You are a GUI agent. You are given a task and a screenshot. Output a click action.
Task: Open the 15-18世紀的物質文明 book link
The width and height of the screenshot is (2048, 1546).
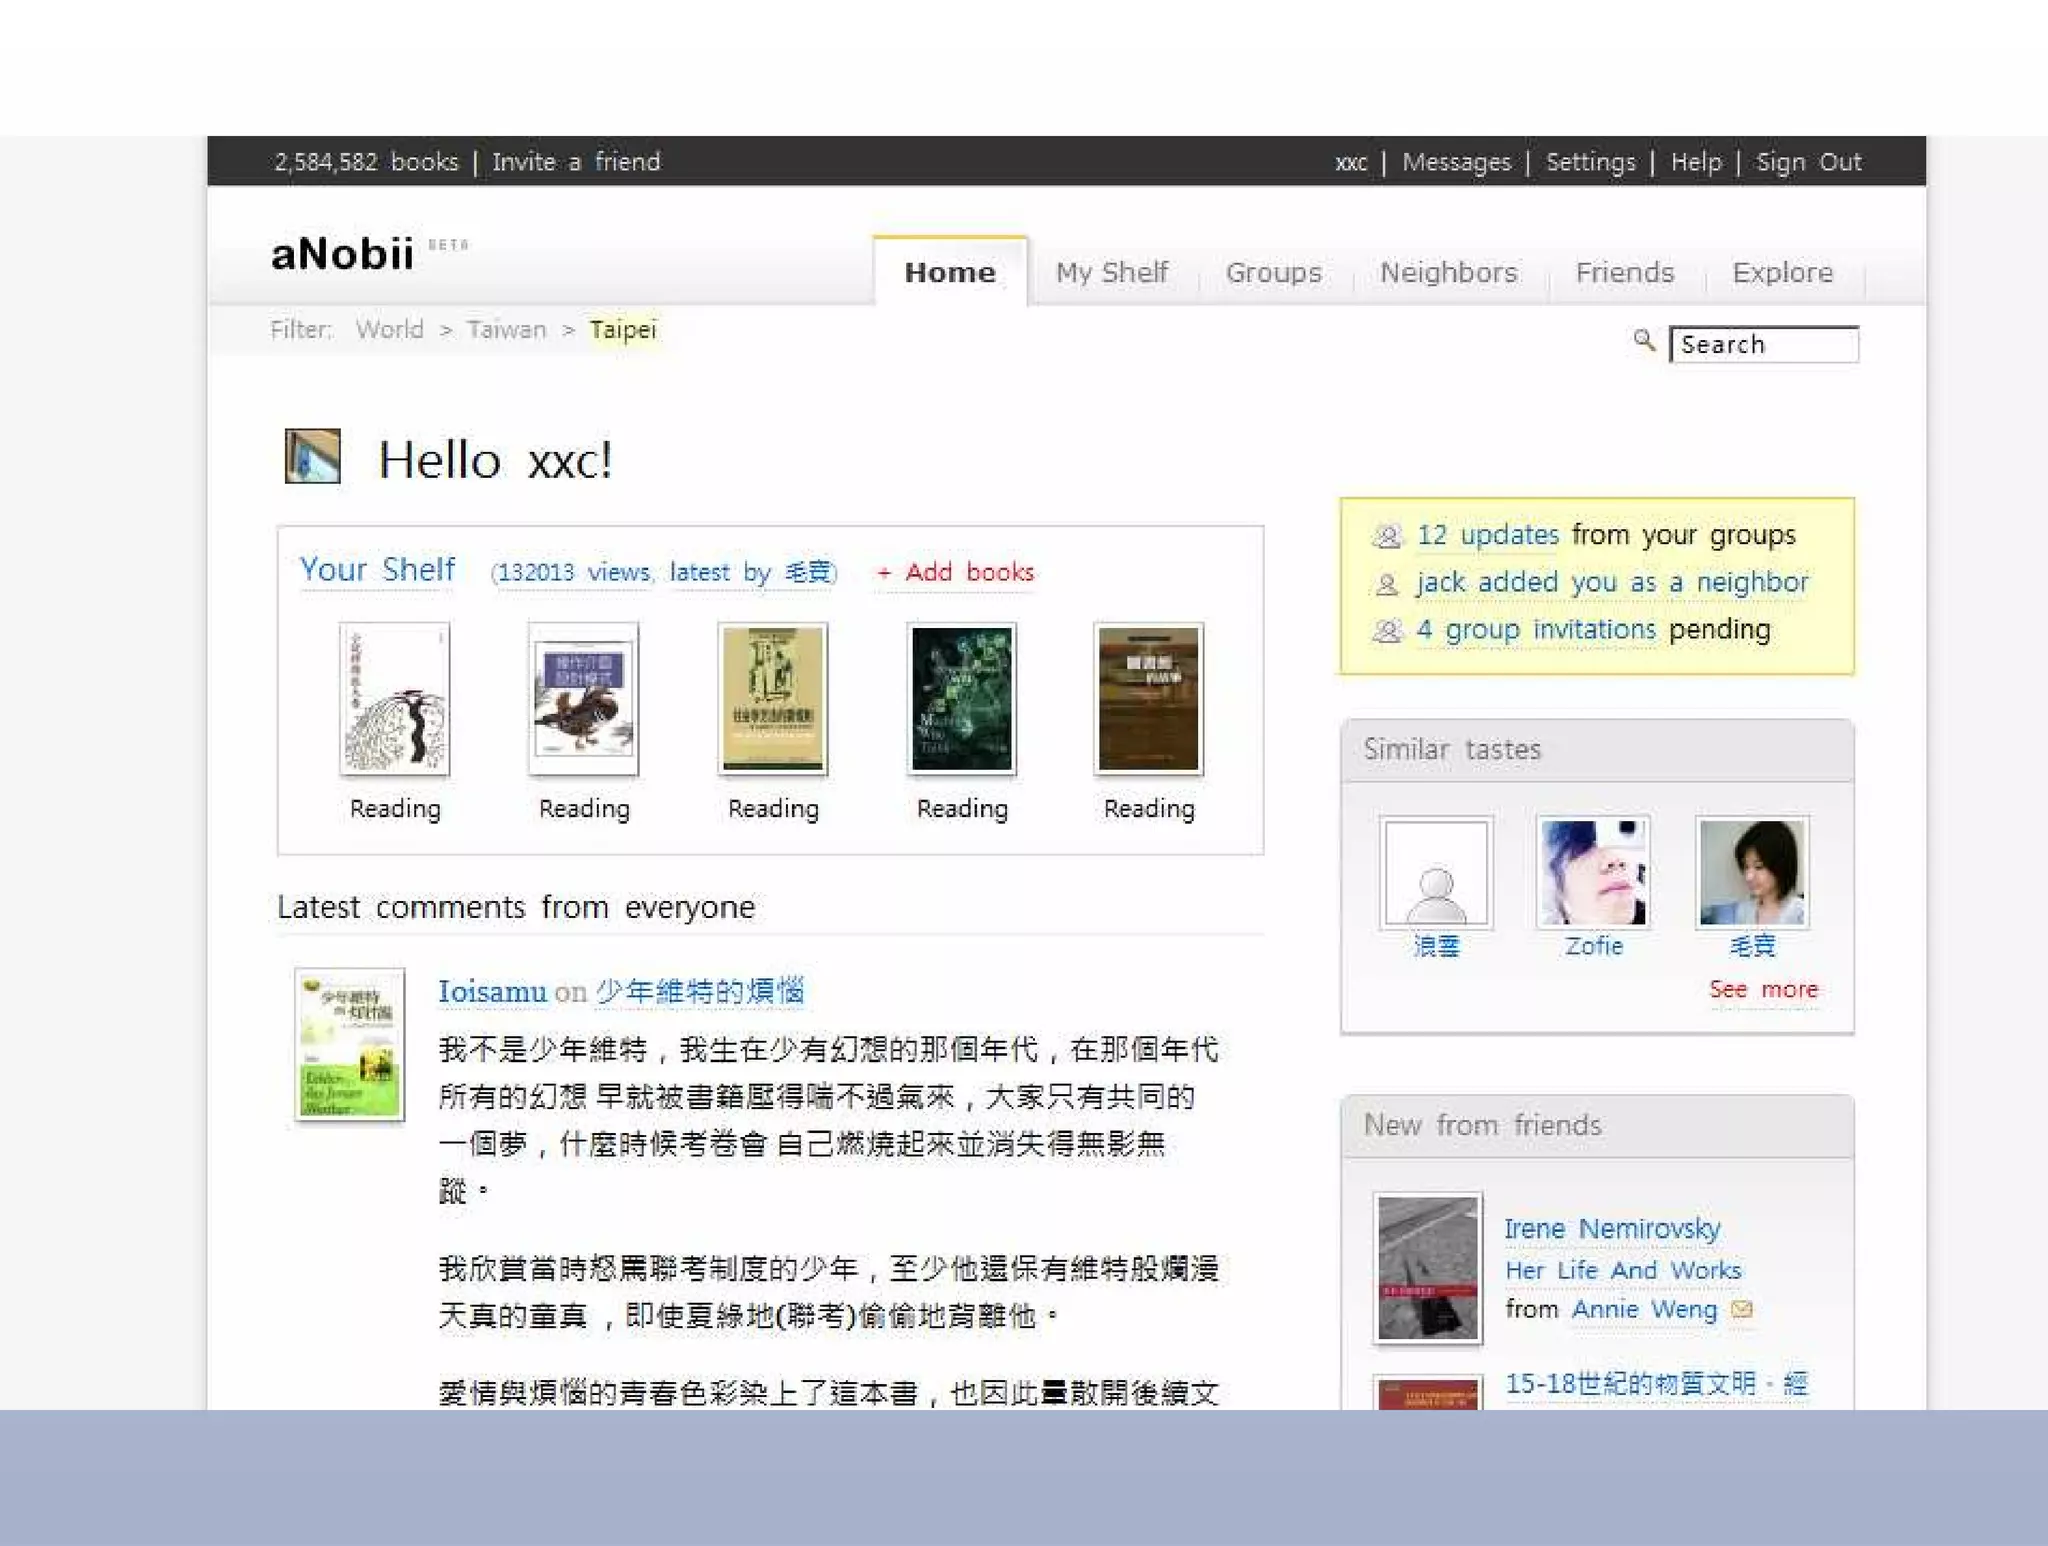point(1656,1384)
